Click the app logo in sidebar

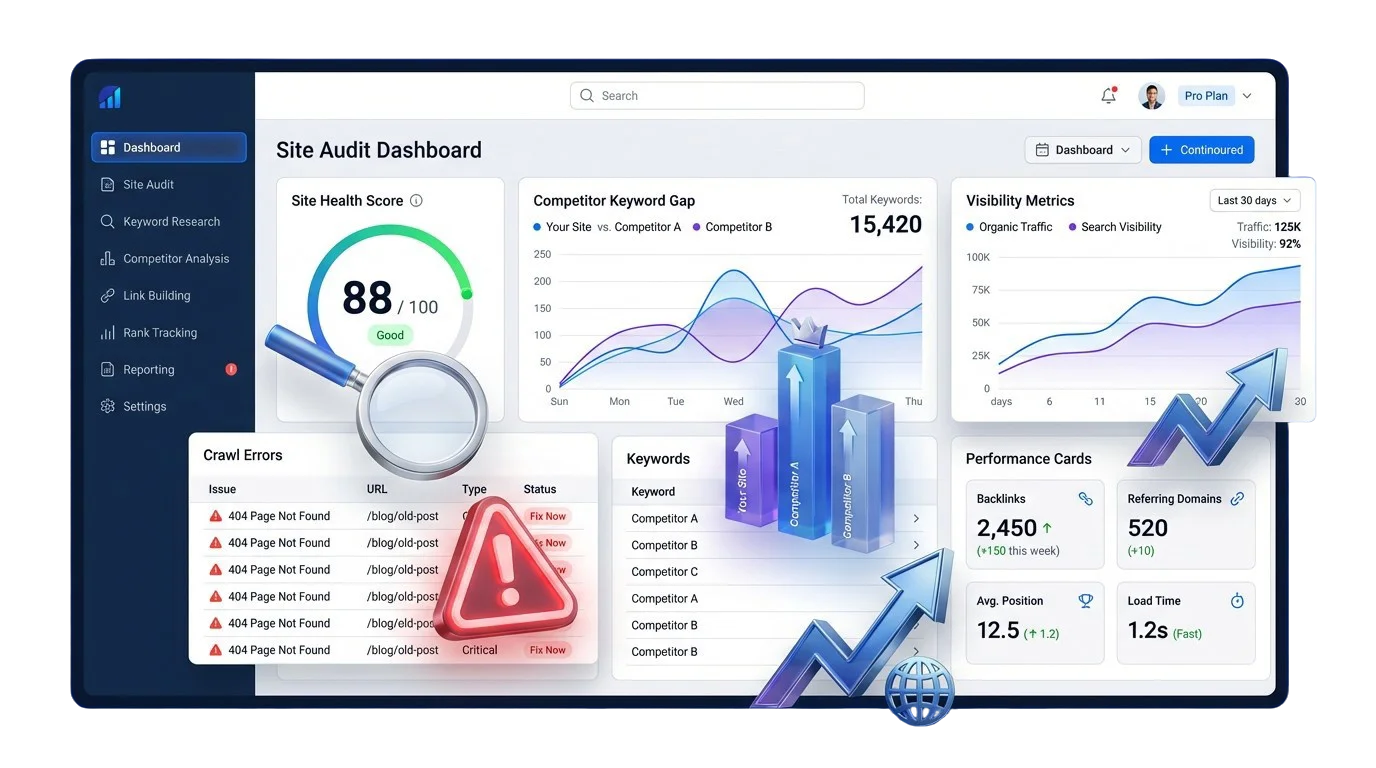coord(110,97)
